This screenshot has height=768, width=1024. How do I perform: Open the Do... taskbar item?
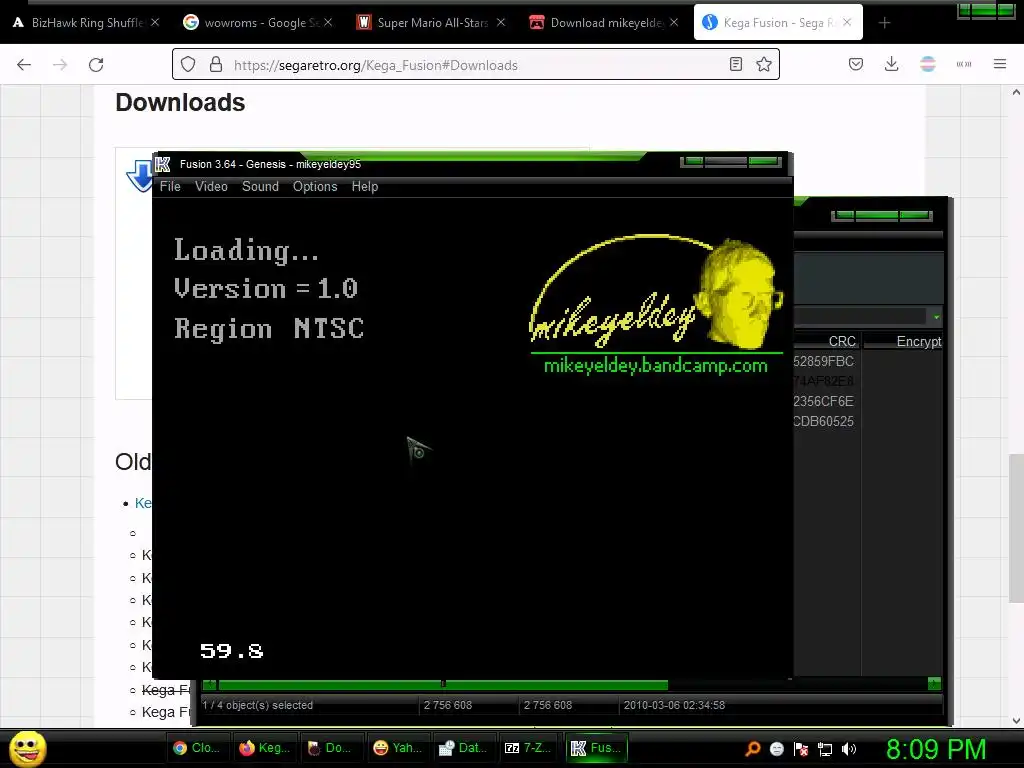330,748
